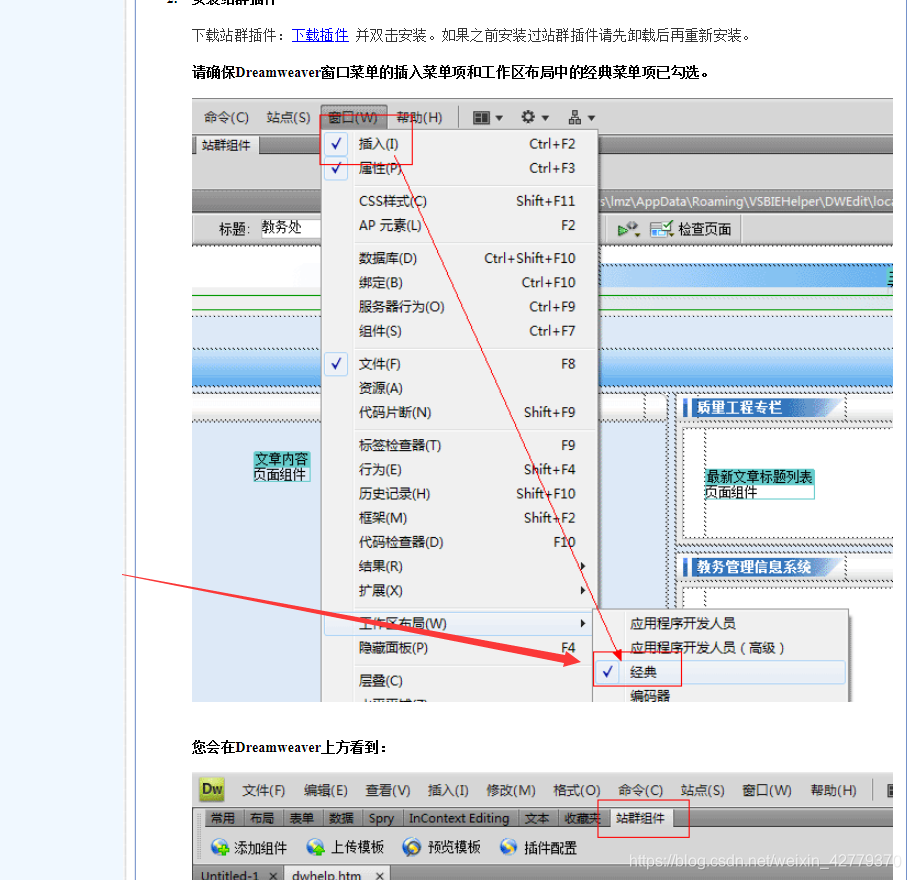
Task: Expand the 结果(R) submenu
Action: 461,566
